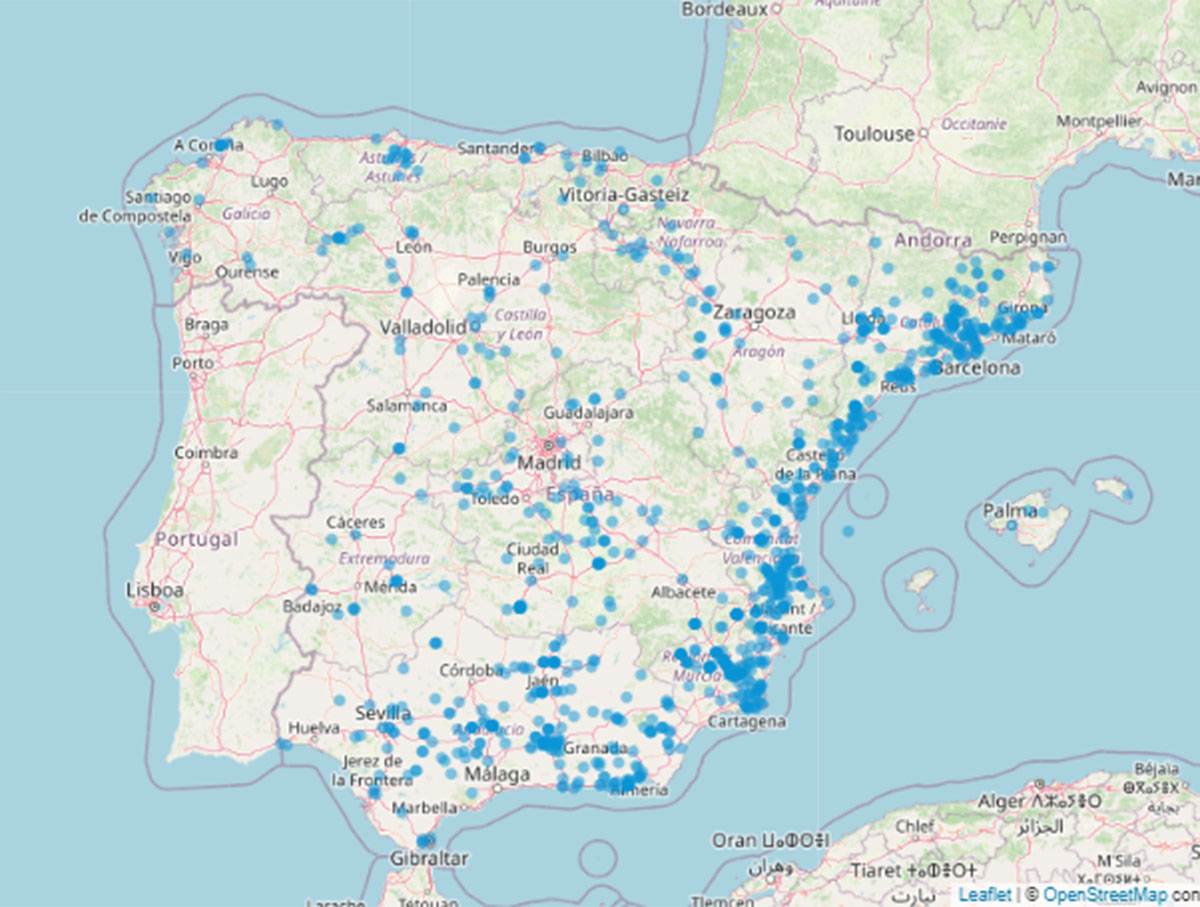Image resolution: width=1200 pixels, height=907 pixels.
Task: Click the Sevilla city label
Action: (x=383, y=713)
